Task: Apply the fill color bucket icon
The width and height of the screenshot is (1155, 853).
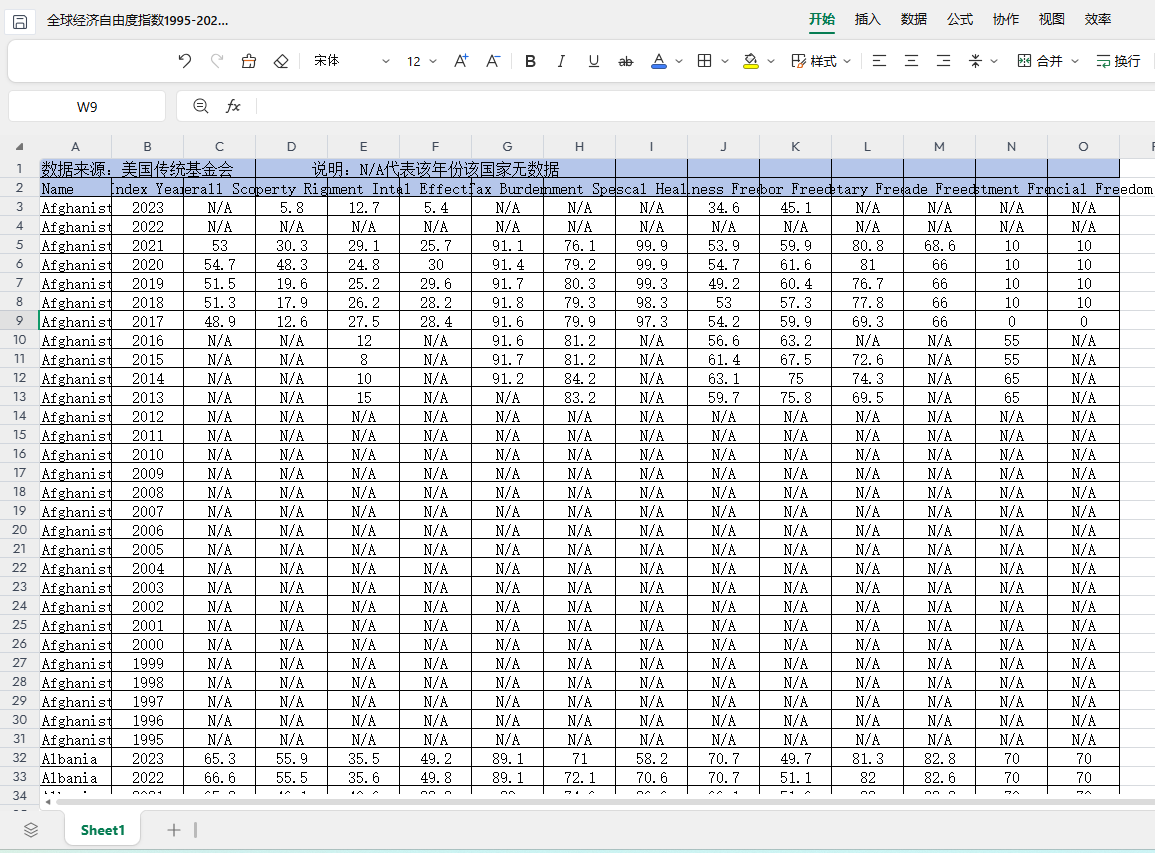Action: [751, 61]
